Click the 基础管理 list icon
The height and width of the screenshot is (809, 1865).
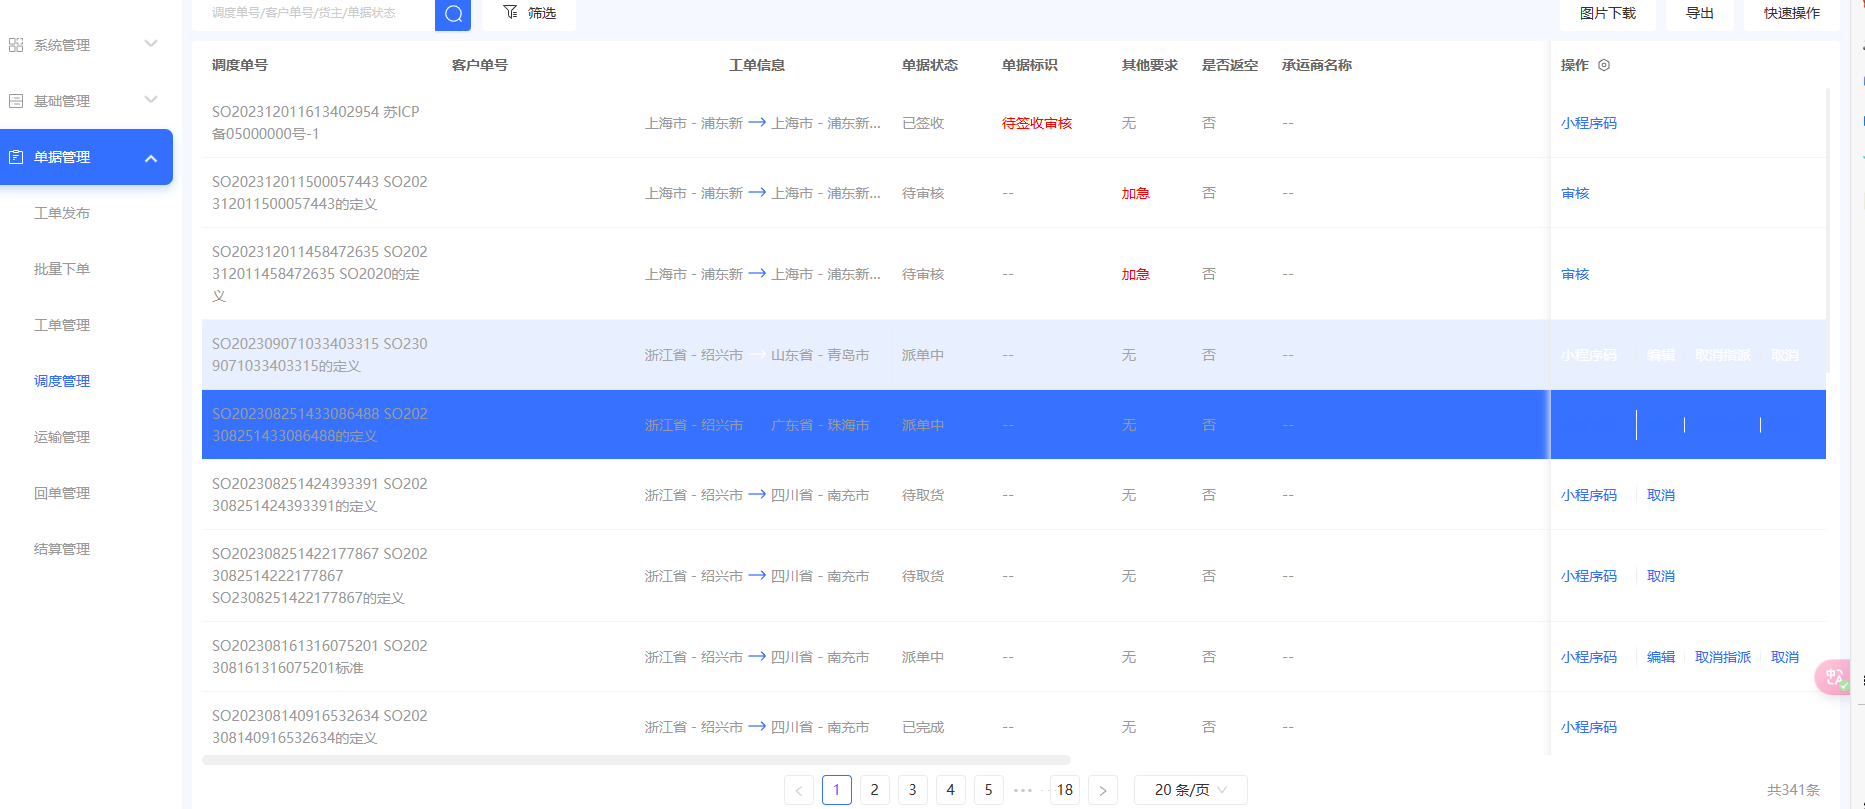click(16, 101)
